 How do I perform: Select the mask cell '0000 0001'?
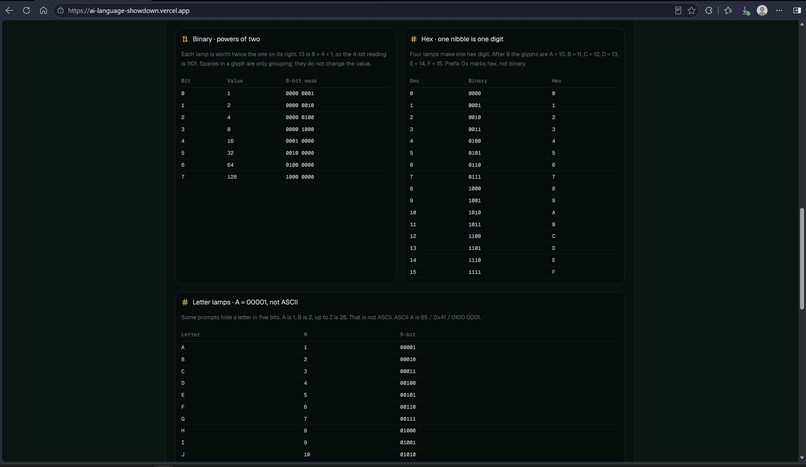click(x=300, y=94)
